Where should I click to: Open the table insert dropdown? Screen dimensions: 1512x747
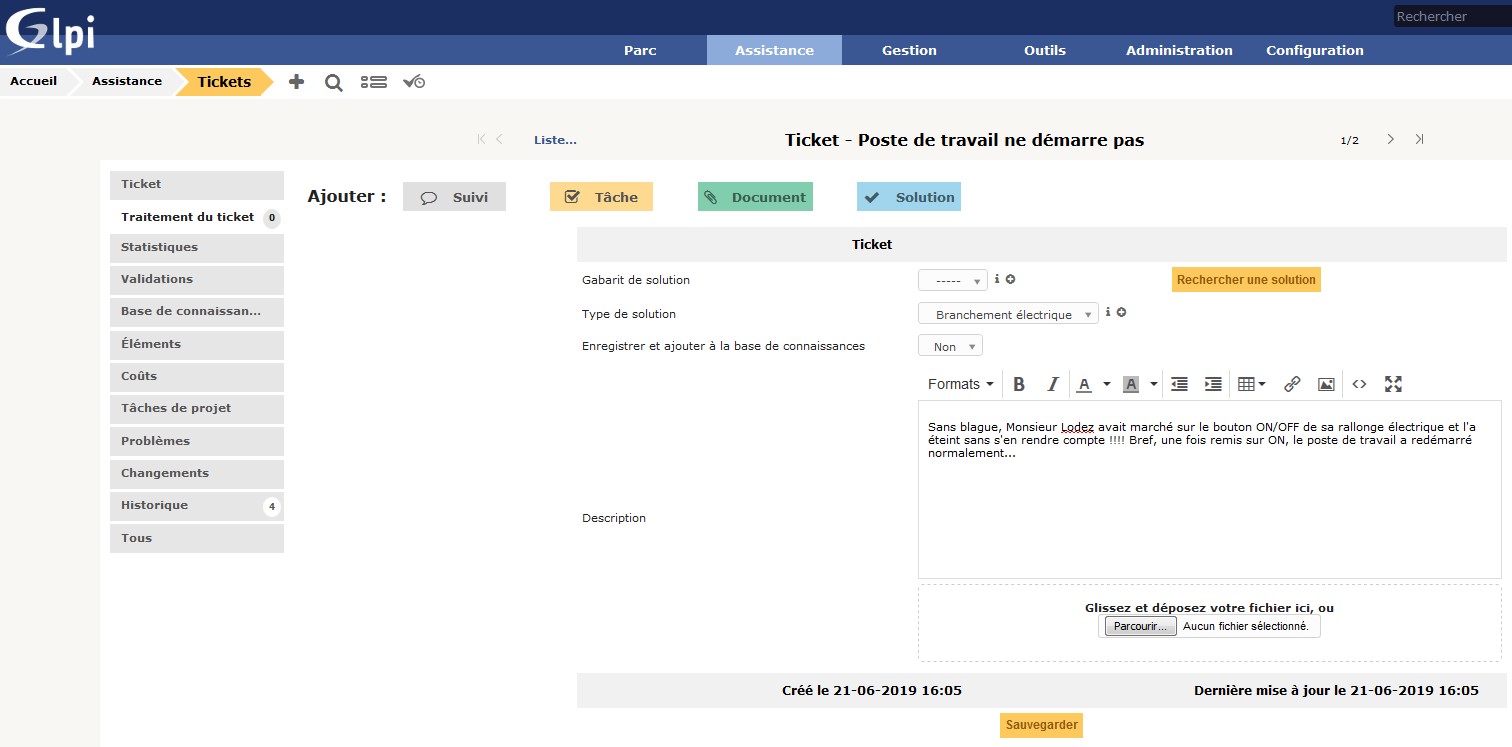coord(1252,384)
